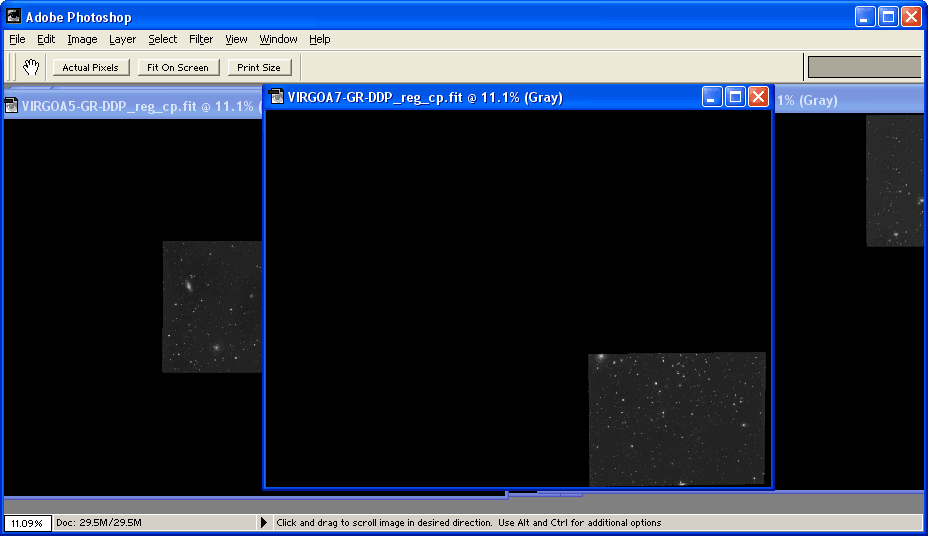The image size is (928, 536).
Task: Click the Actual Pixels button
Action: [90, 68]
